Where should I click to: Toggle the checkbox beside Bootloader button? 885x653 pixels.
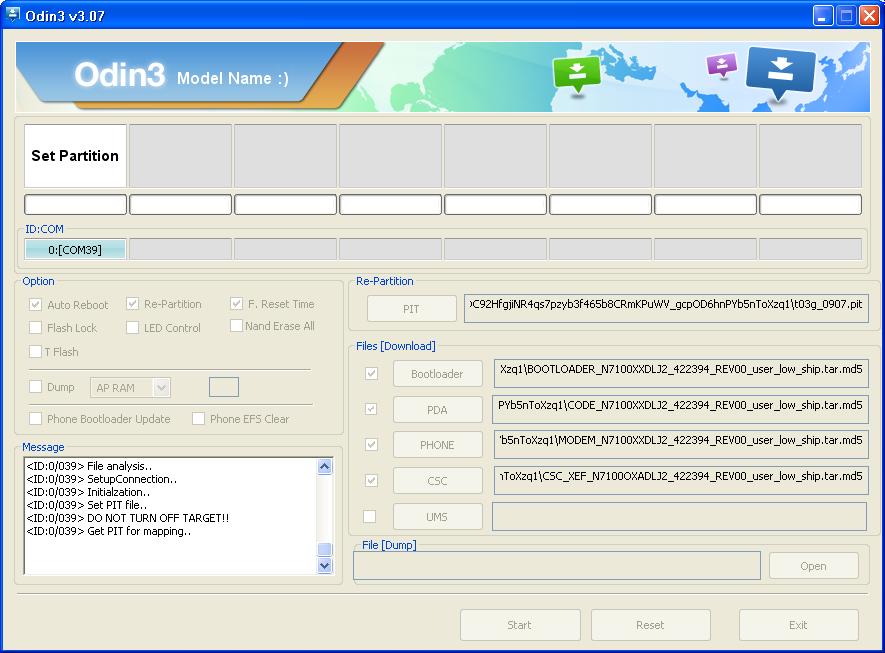tap(371, 373)
